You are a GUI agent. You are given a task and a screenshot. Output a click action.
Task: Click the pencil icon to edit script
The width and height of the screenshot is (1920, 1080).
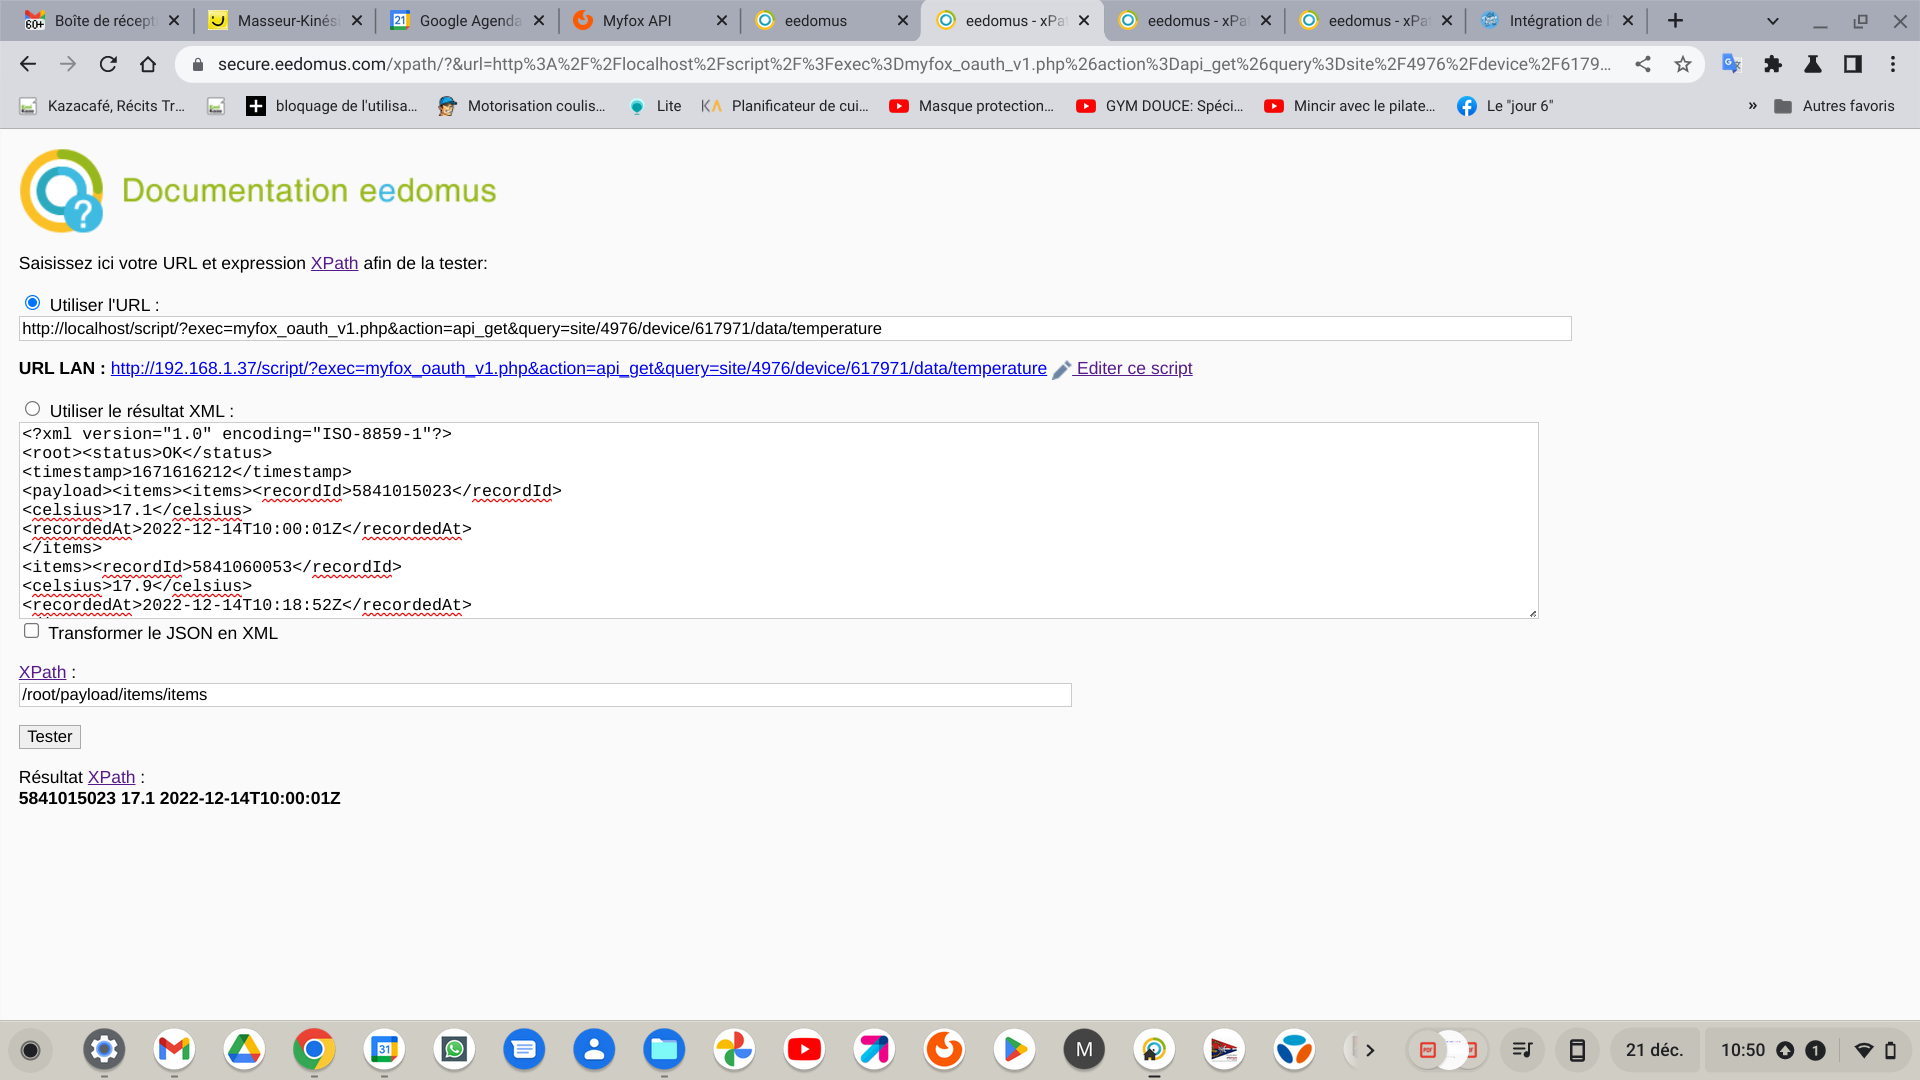click(1061, 370)
